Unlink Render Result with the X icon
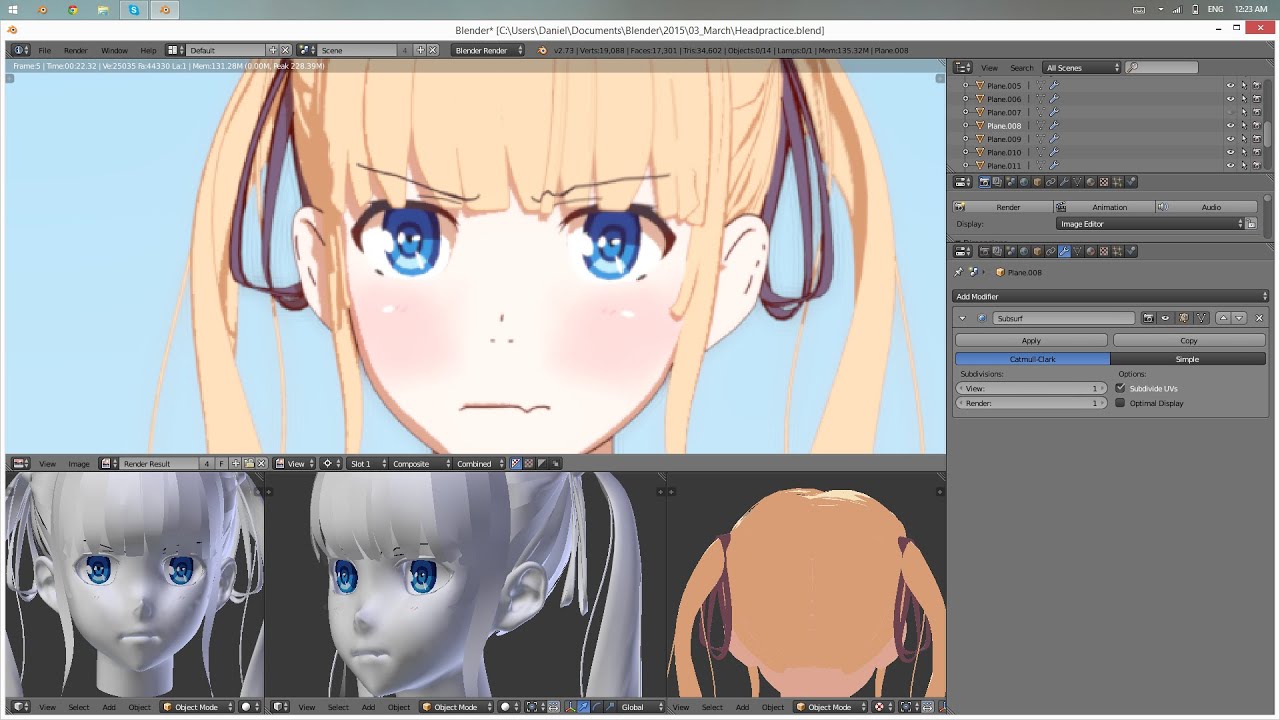Image resolution: width=1280 pixels, height=720 pixels. tap(261, 463)
